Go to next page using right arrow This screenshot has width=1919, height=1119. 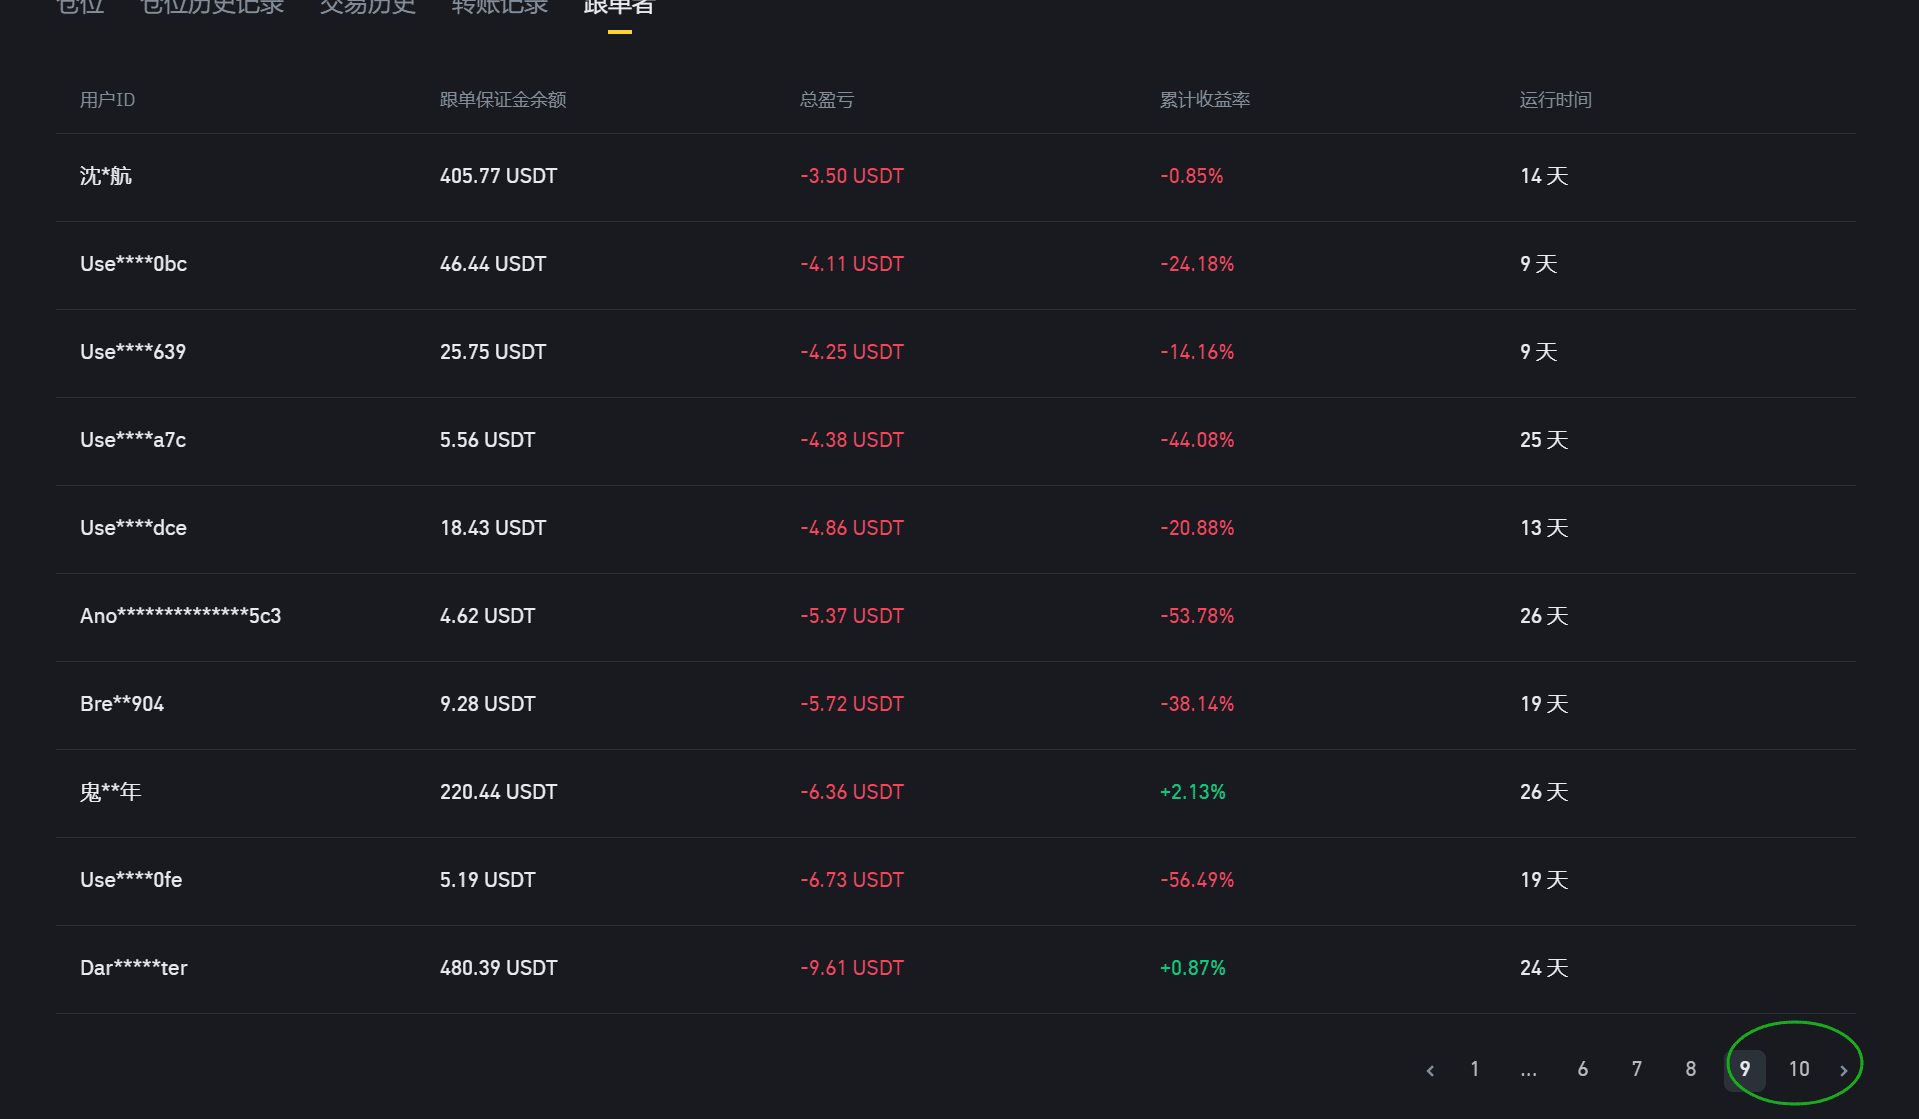(1844, 1070)
